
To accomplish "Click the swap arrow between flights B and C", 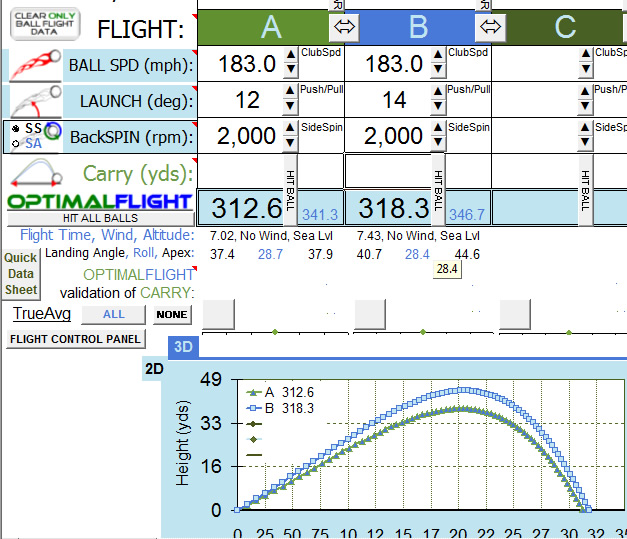I will tap(490, 27).
